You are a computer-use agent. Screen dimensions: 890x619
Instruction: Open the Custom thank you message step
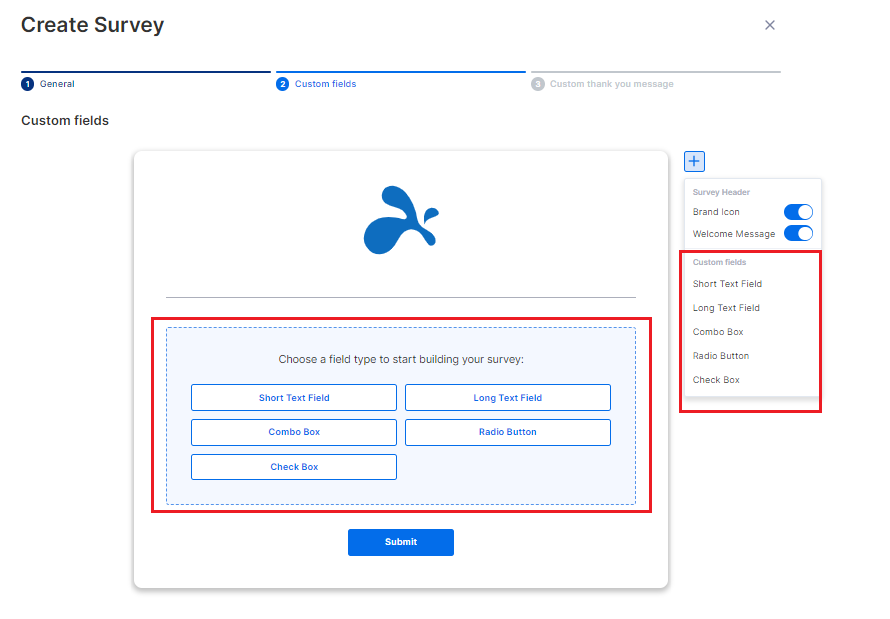610,84
